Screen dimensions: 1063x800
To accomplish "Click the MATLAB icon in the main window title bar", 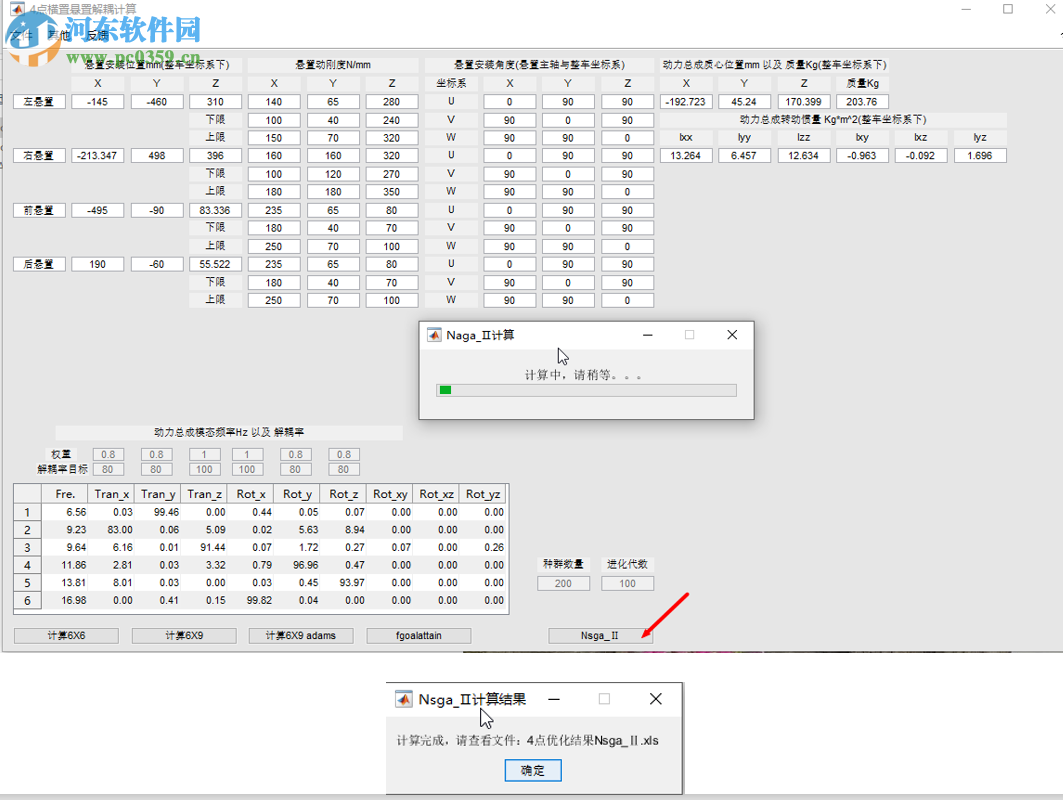I will (17, 9).
